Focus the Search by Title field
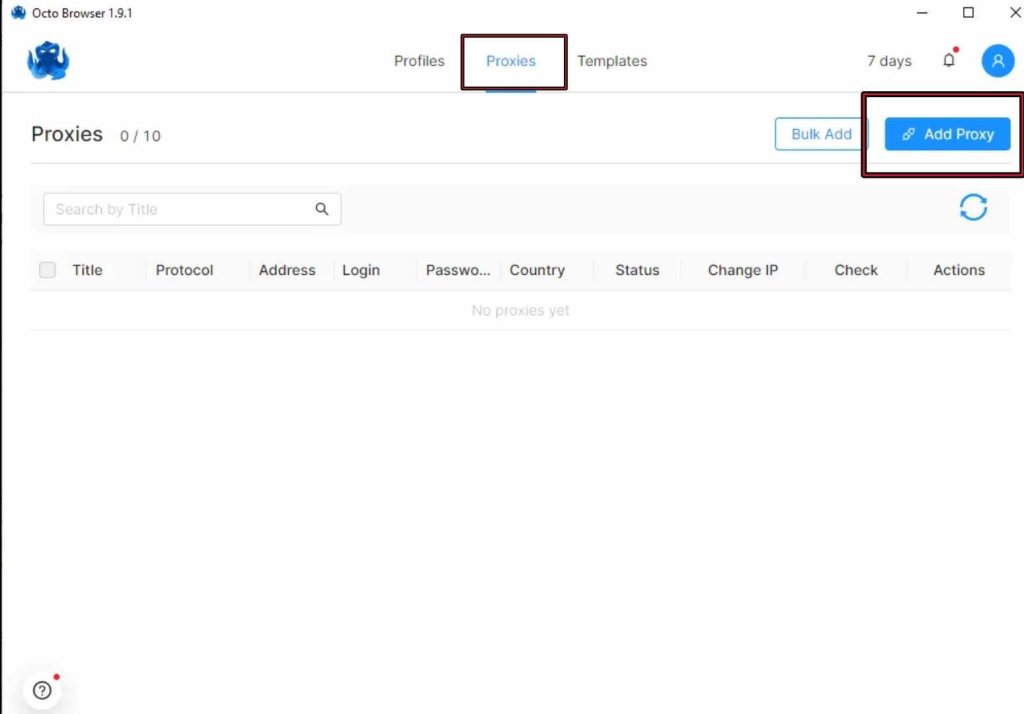Viewport: 1024px width, 714px height. (x=180, y=209)
